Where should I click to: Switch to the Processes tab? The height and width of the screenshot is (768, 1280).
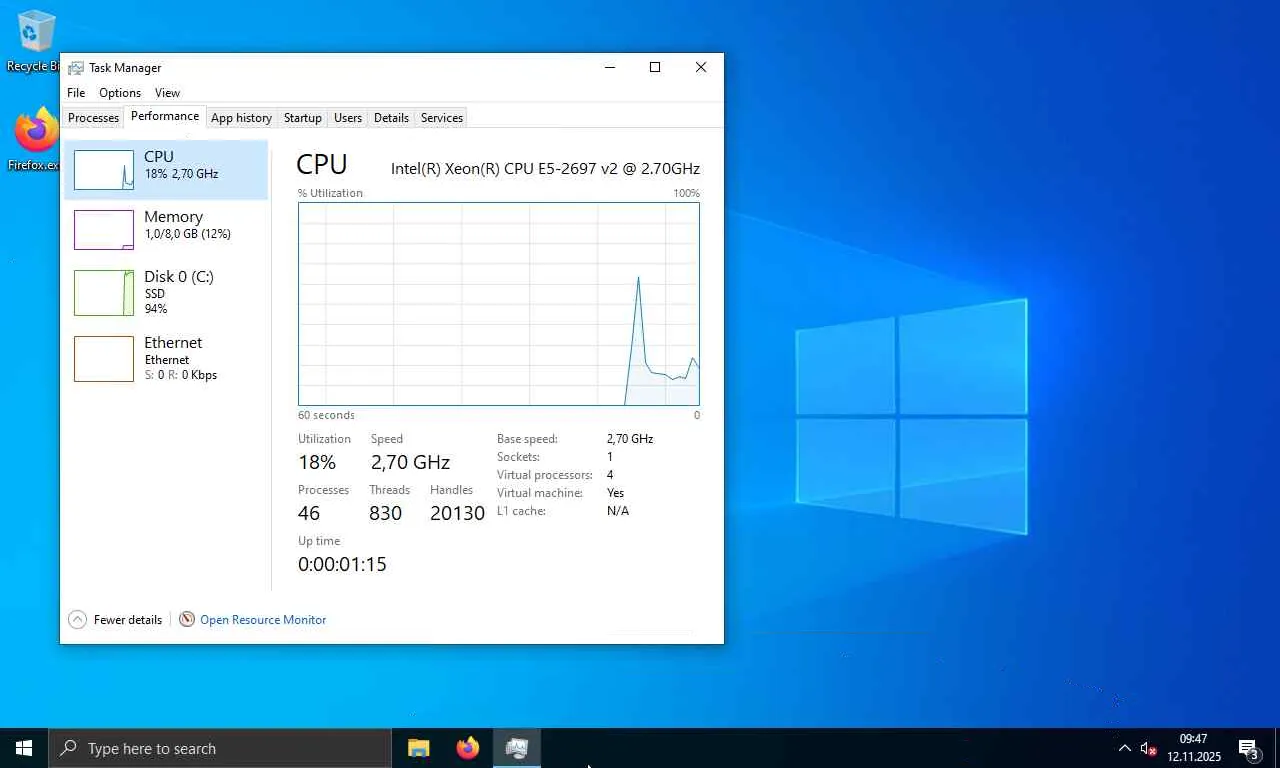coord(94,118)
